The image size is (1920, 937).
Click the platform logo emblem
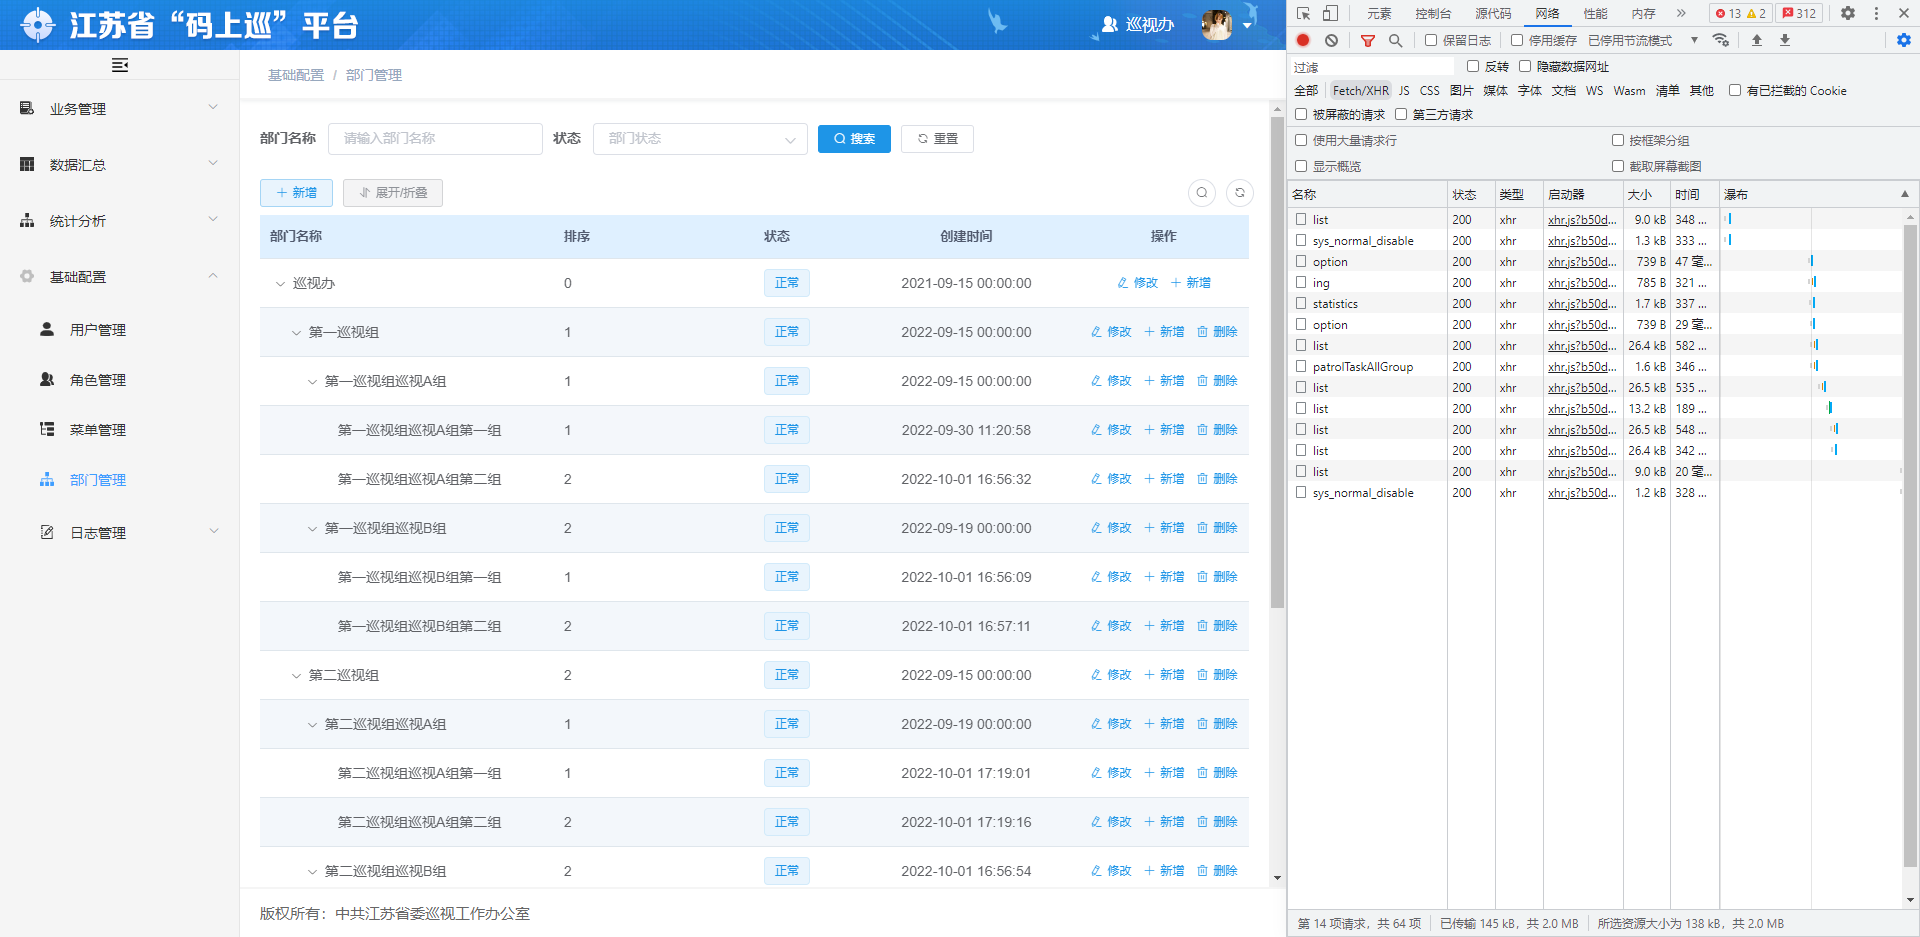coord(38,24)
